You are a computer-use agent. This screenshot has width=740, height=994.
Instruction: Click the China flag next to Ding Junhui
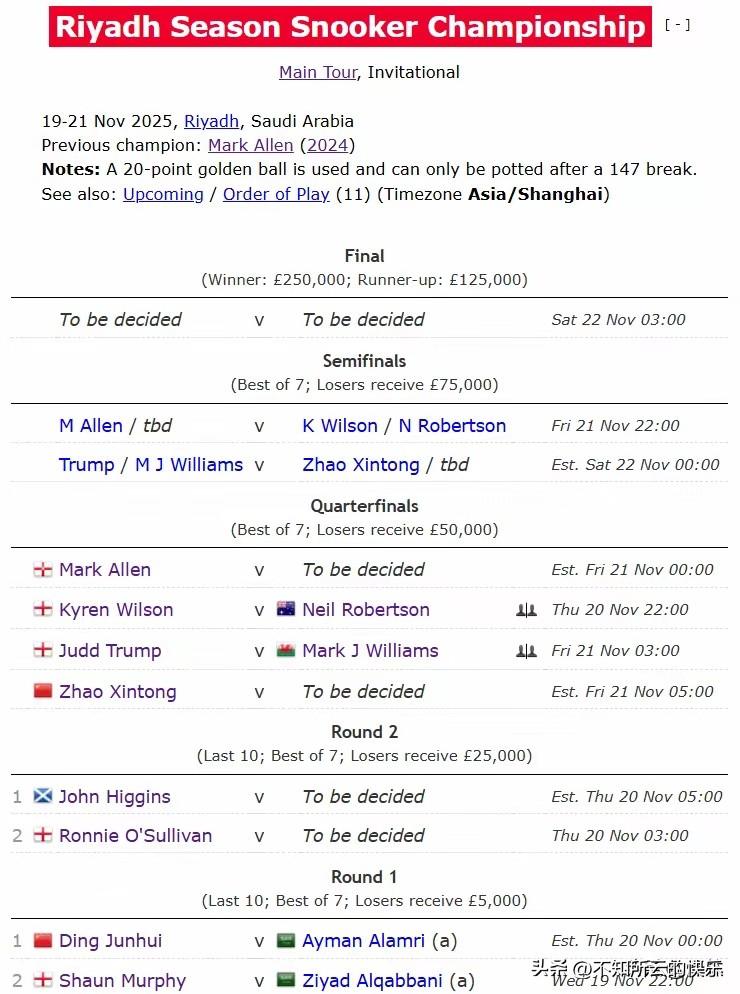pyautogui.click(x=42, y=940)
